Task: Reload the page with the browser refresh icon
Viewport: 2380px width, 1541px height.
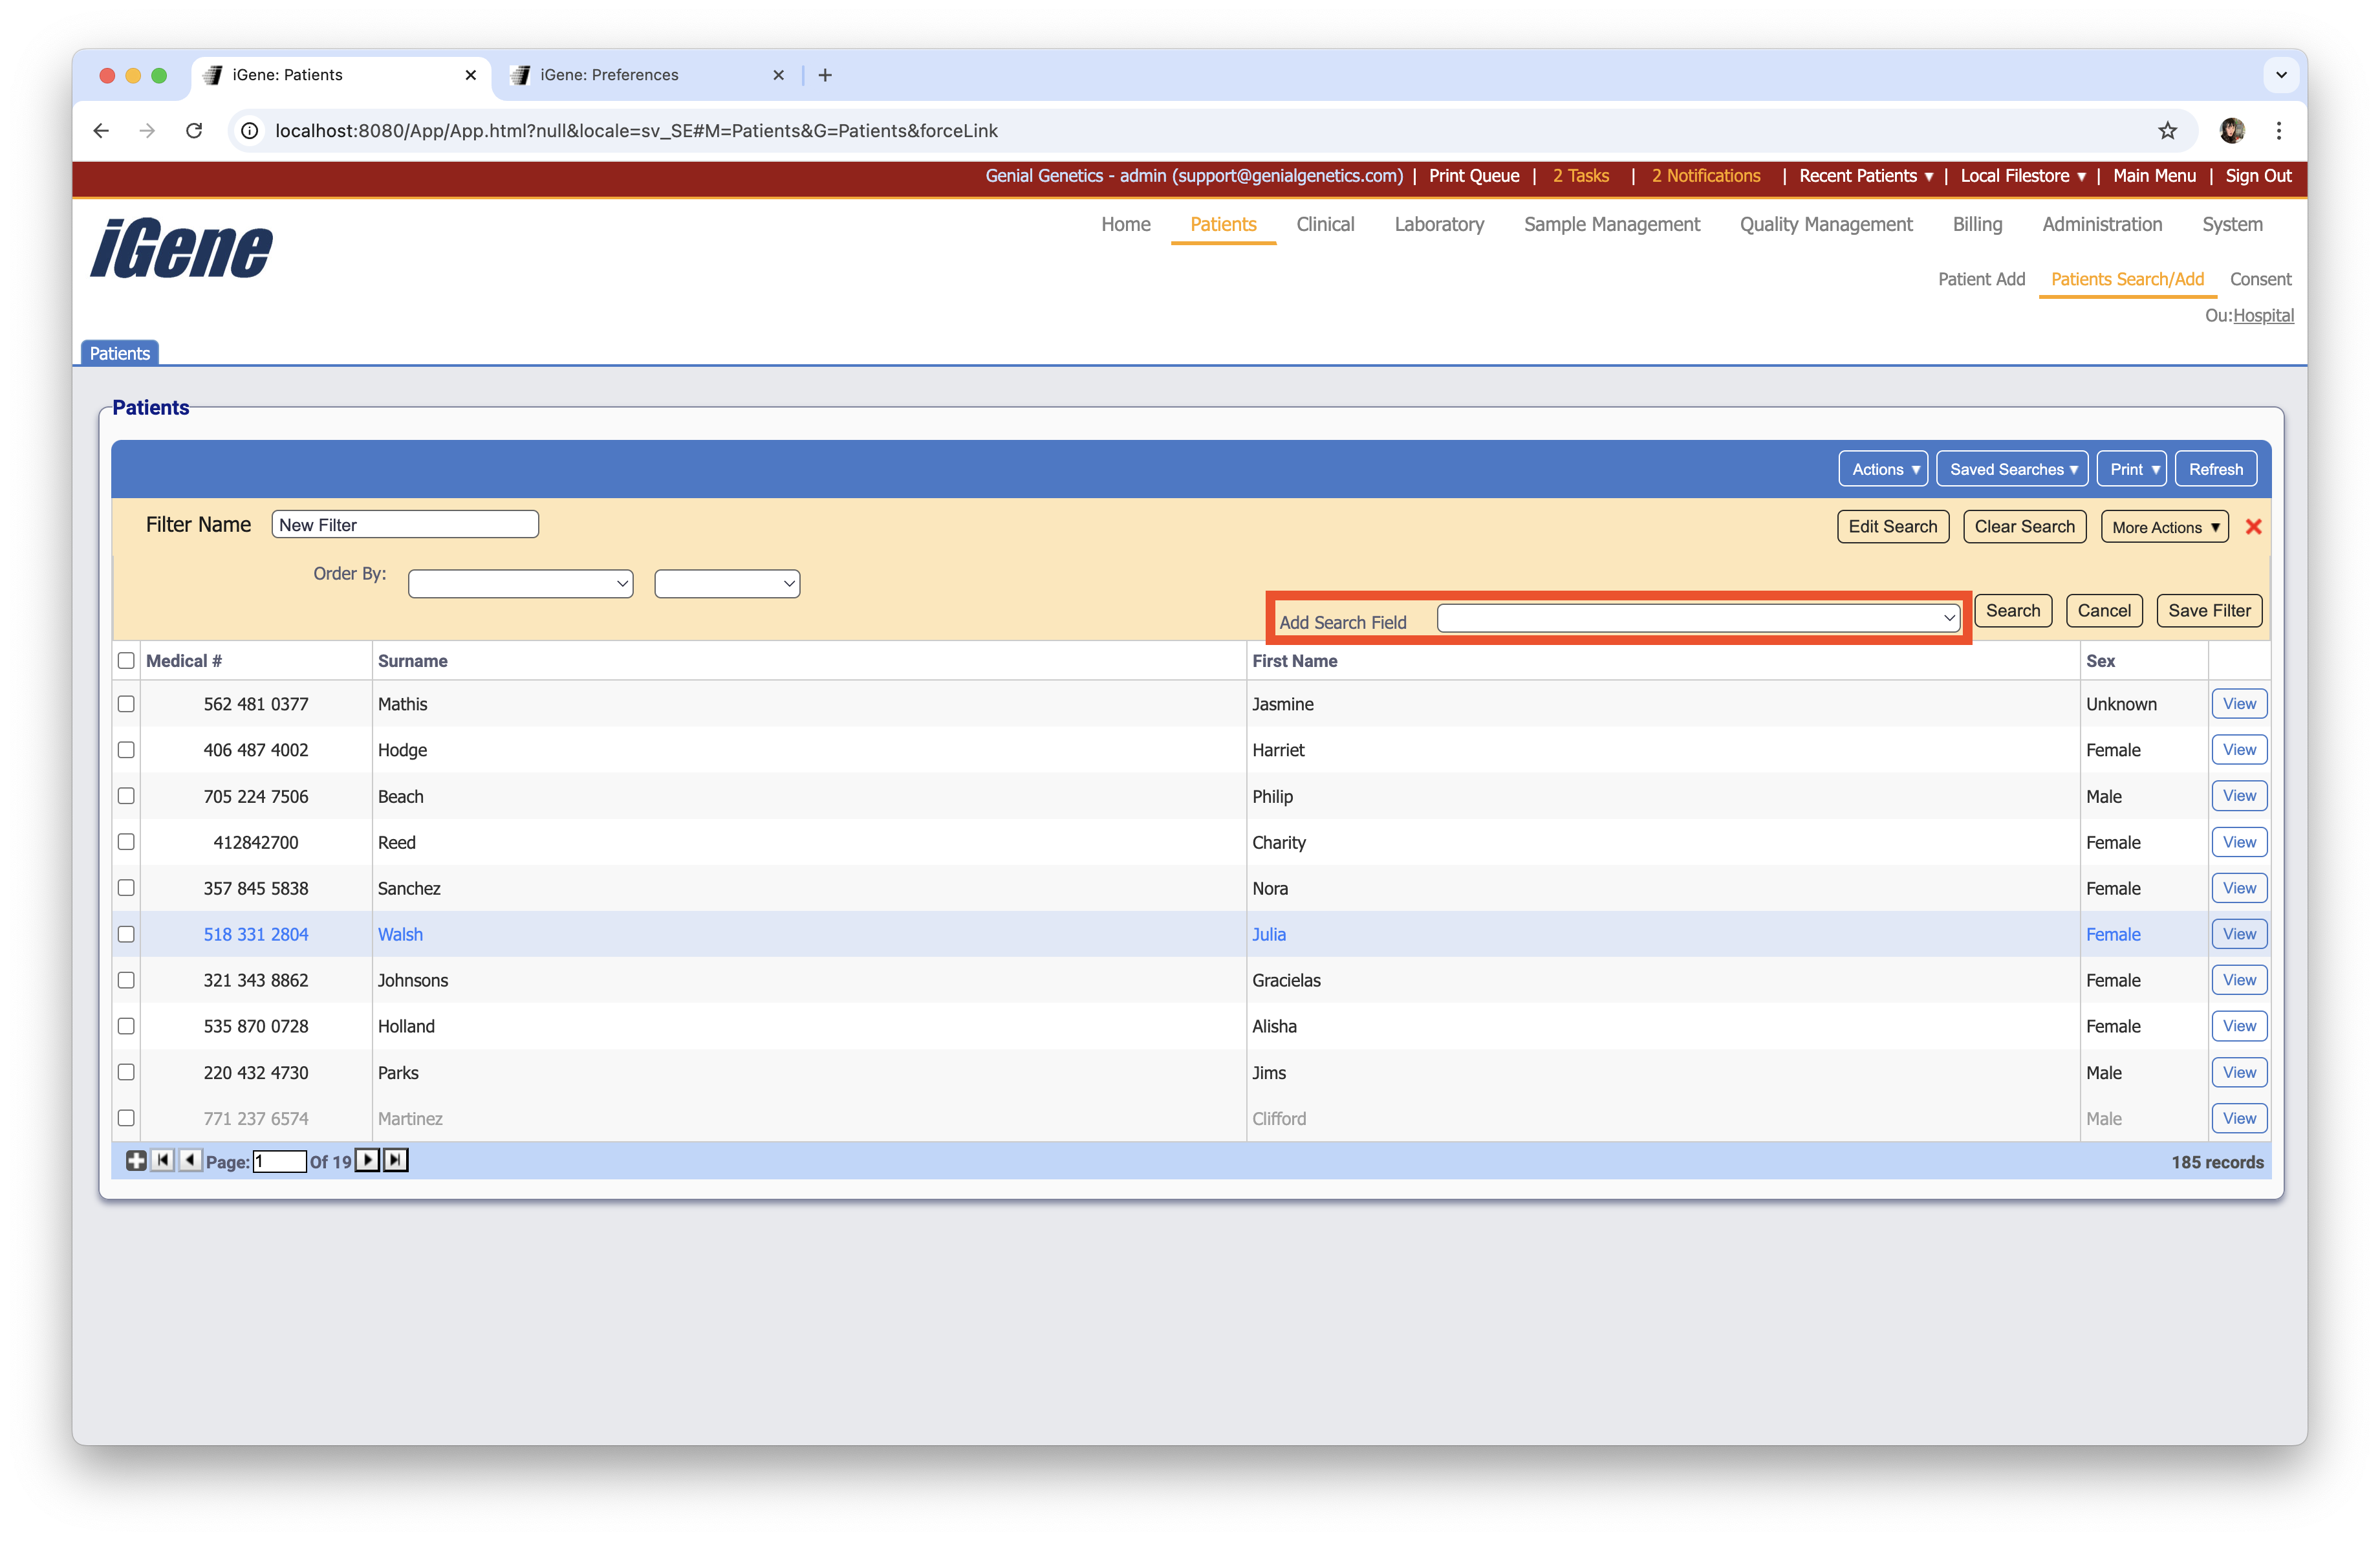Action: tap(194, 130)
